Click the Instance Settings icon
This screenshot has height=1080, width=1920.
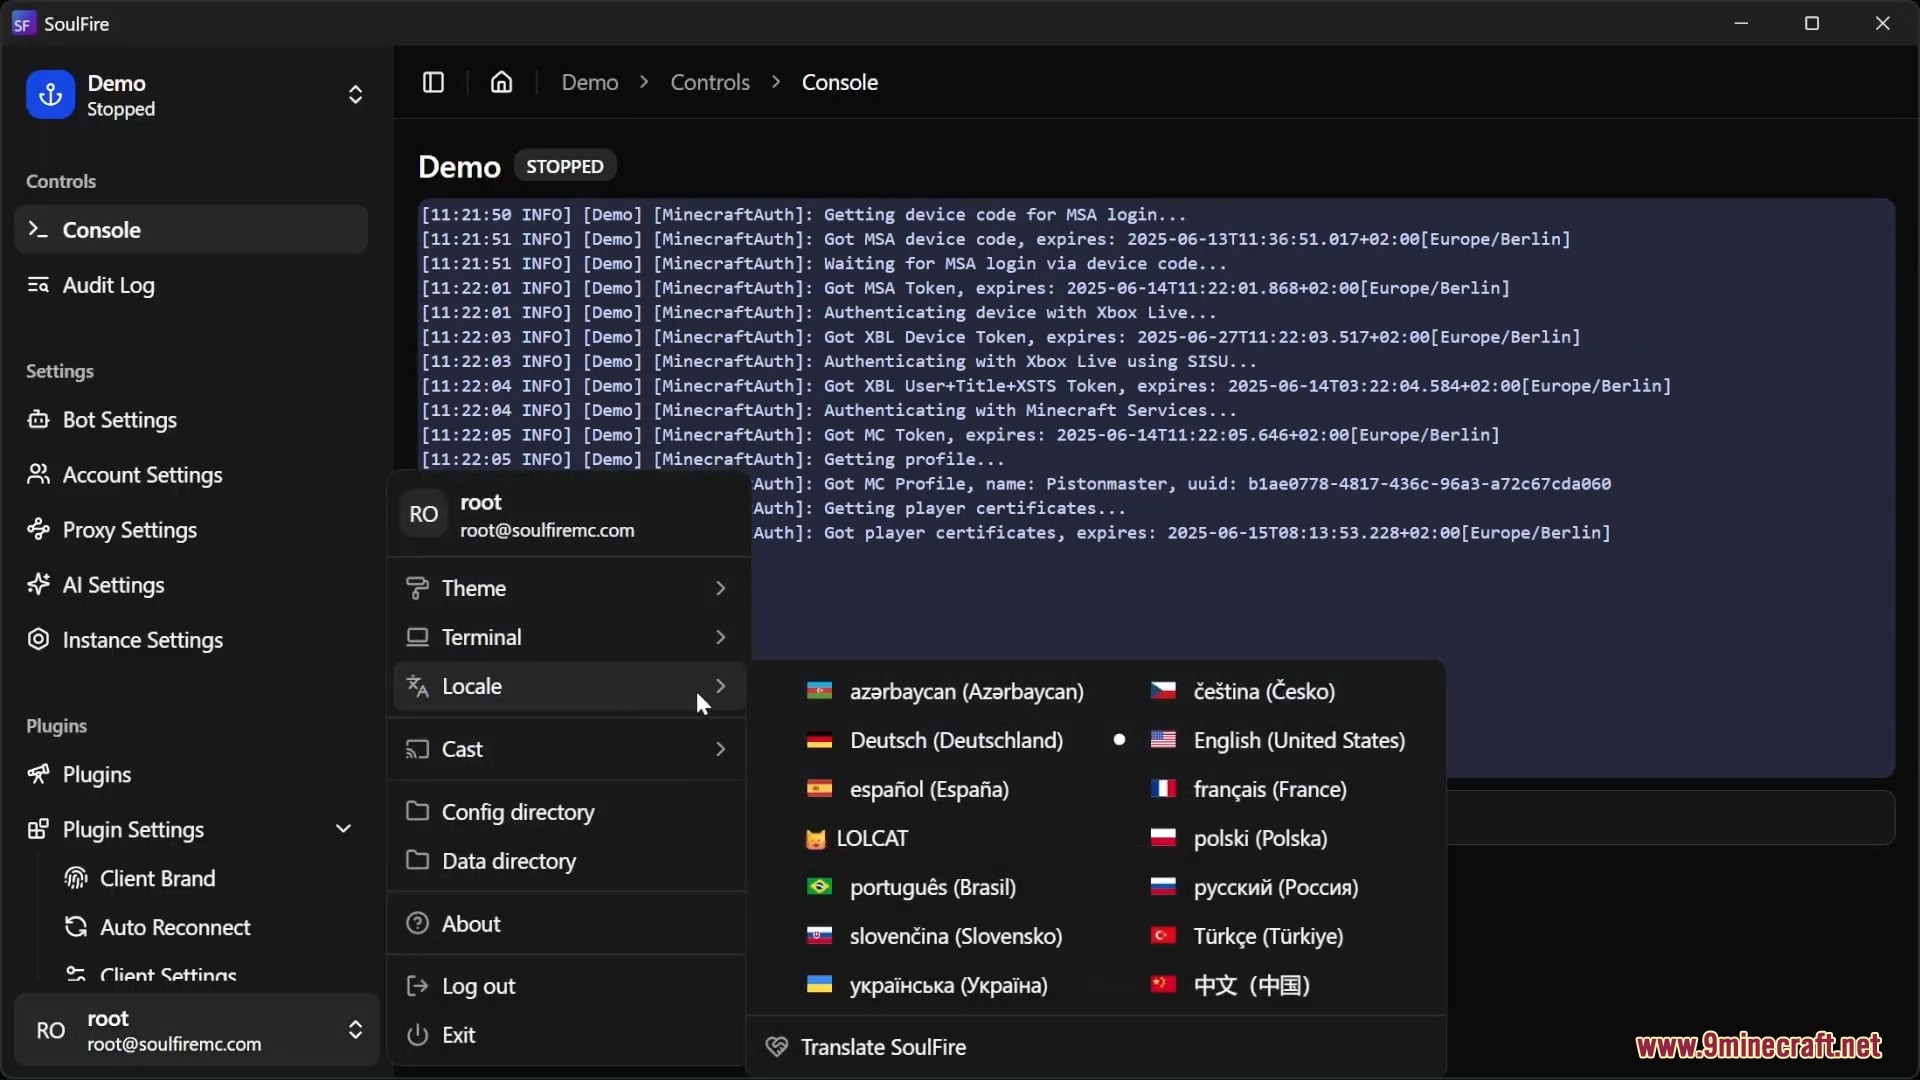click(x=38, y=640)
